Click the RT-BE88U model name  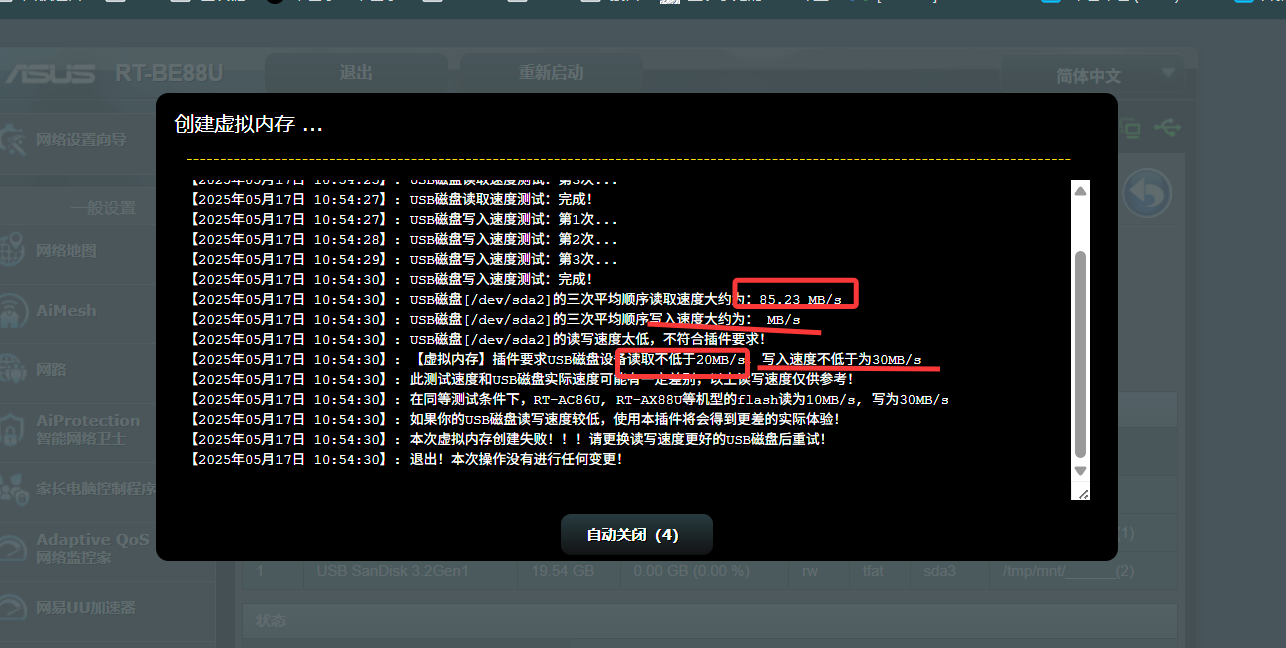[169, 74]
